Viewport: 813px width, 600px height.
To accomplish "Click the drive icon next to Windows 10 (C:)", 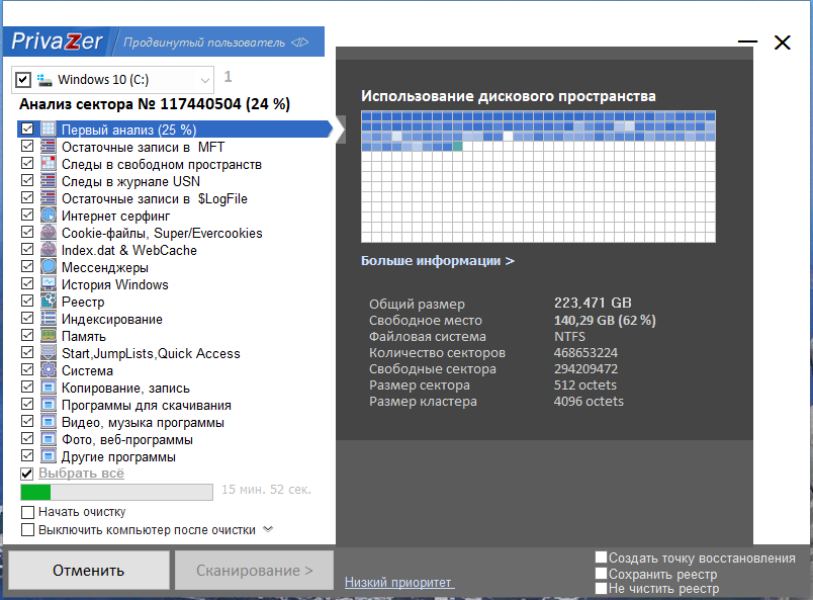I will [x=45, y=80].
